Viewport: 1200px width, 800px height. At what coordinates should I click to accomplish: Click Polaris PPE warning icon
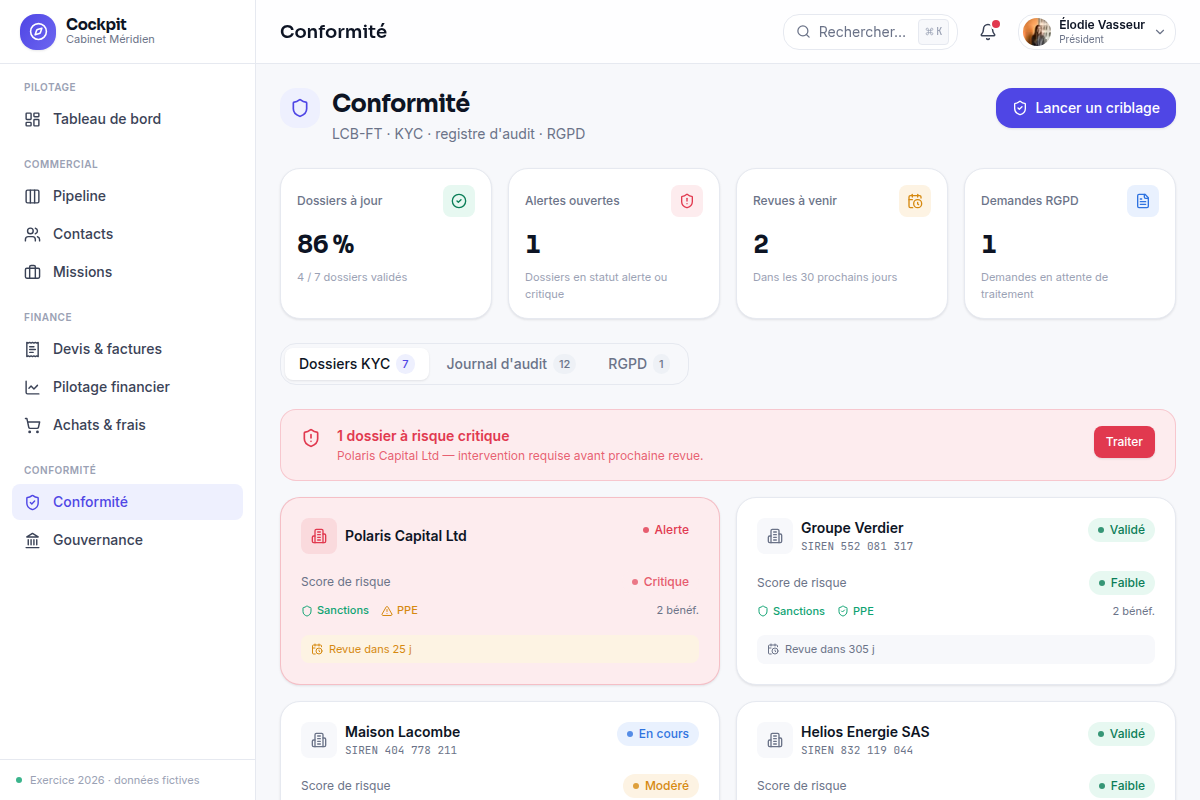click(387, 610)
